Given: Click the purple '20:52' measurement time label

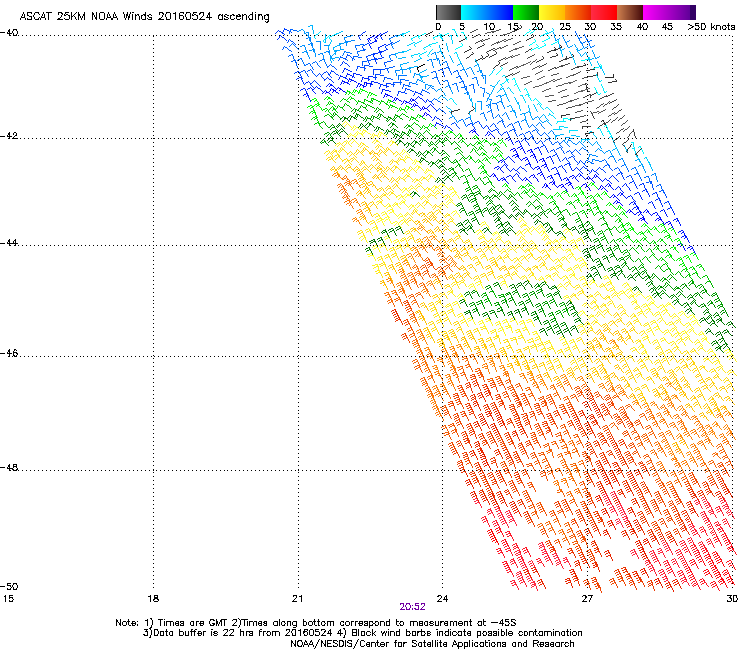Looking at the screenshot, I should click(412, 607).
